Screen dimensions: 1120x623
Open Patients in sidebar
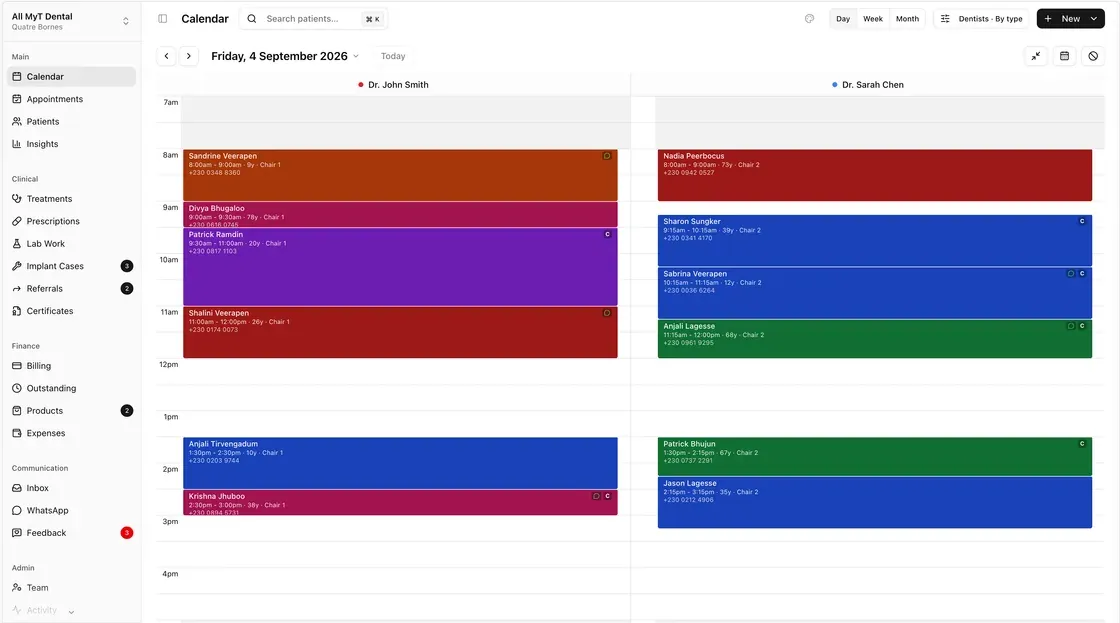[71, 121]
